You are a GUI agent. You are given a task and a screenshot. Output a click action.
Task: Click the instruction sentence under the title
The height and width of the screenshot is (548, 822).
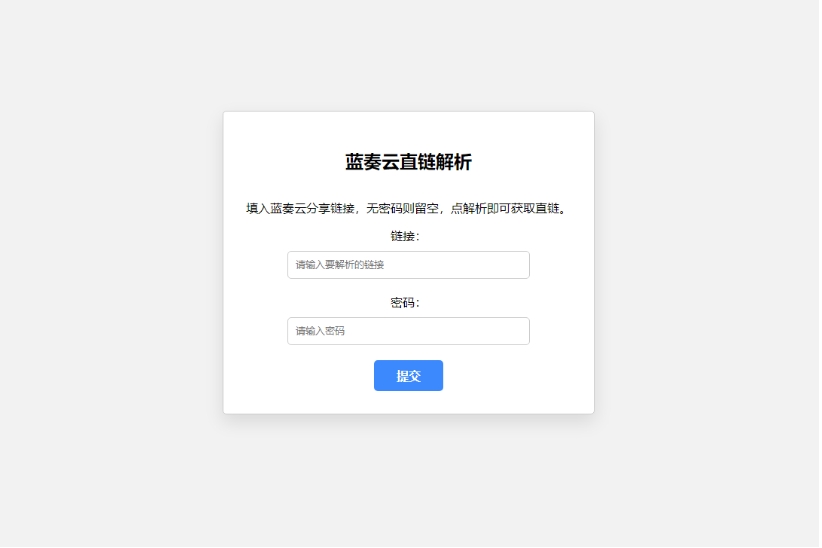point(408,209)
